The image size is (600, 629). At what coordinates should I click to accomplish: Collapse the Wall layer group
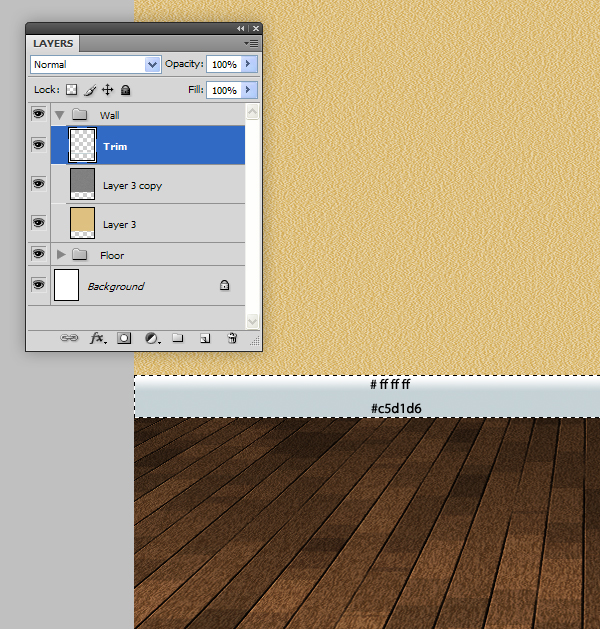pyautogui.click(x=60, y=115)
